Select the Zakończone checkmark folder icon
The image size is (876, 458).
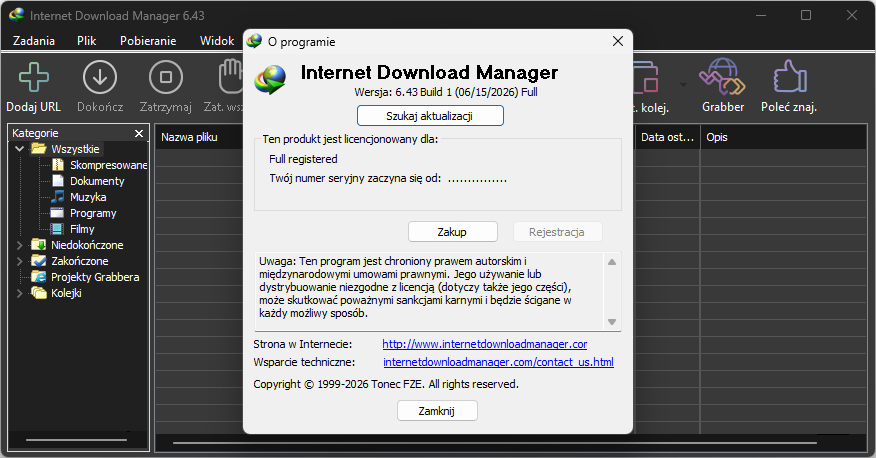(39, 261)
